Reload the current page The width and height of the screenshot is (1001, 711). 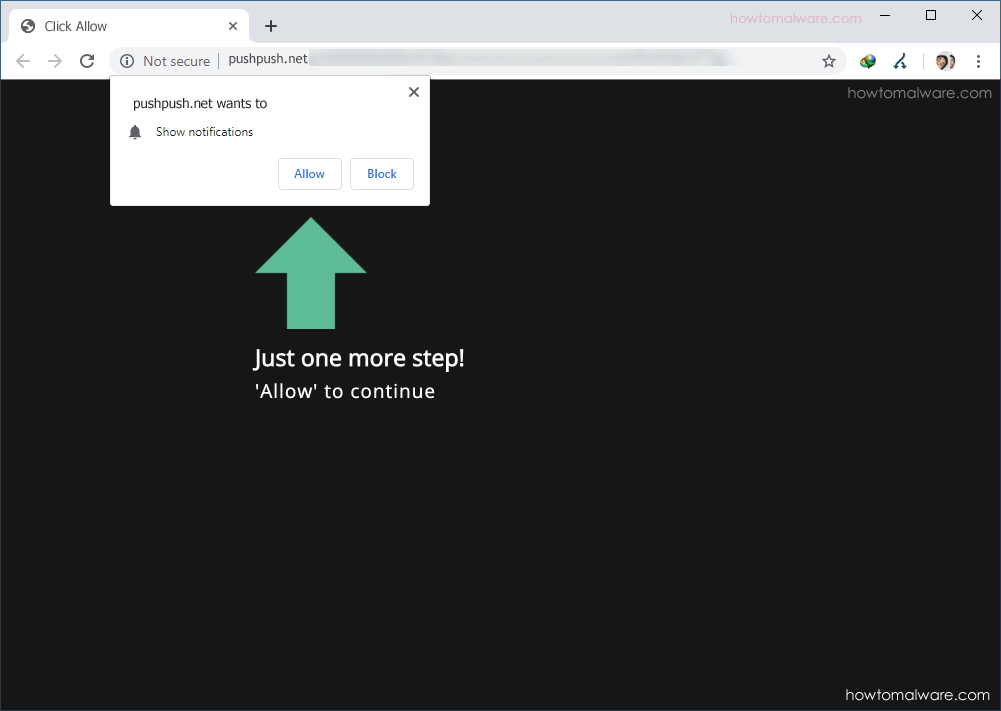coord(87,60)
